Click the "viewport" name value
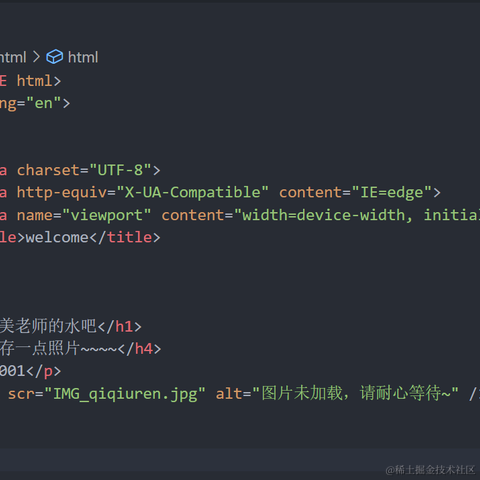This screenshot has width=480, height=480. click(107, 215)
